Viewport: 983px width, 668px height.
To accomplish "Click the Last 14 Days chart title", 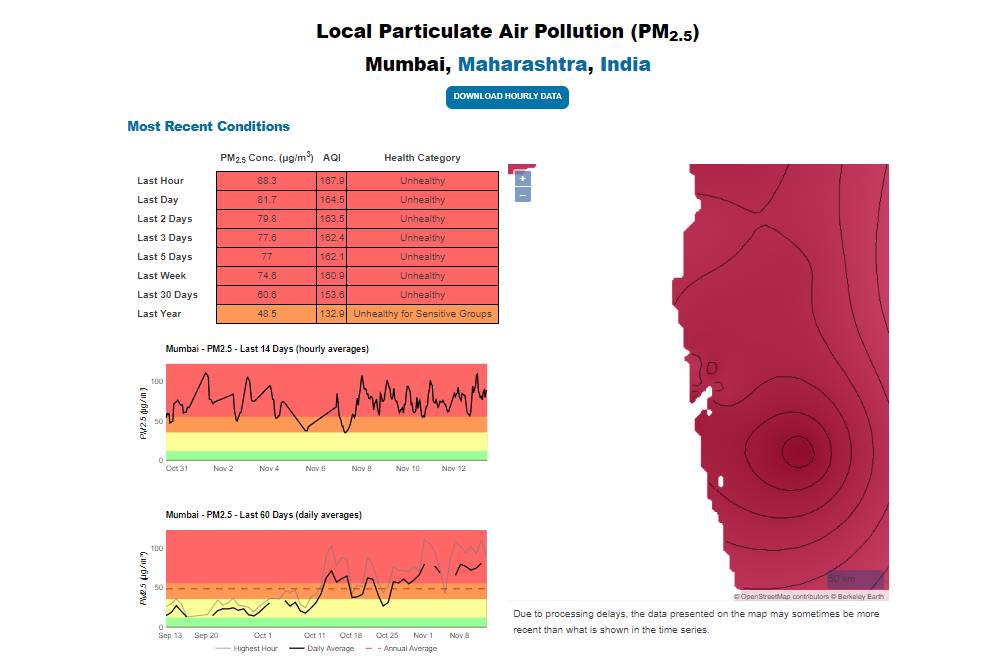I will pos(267,349).
